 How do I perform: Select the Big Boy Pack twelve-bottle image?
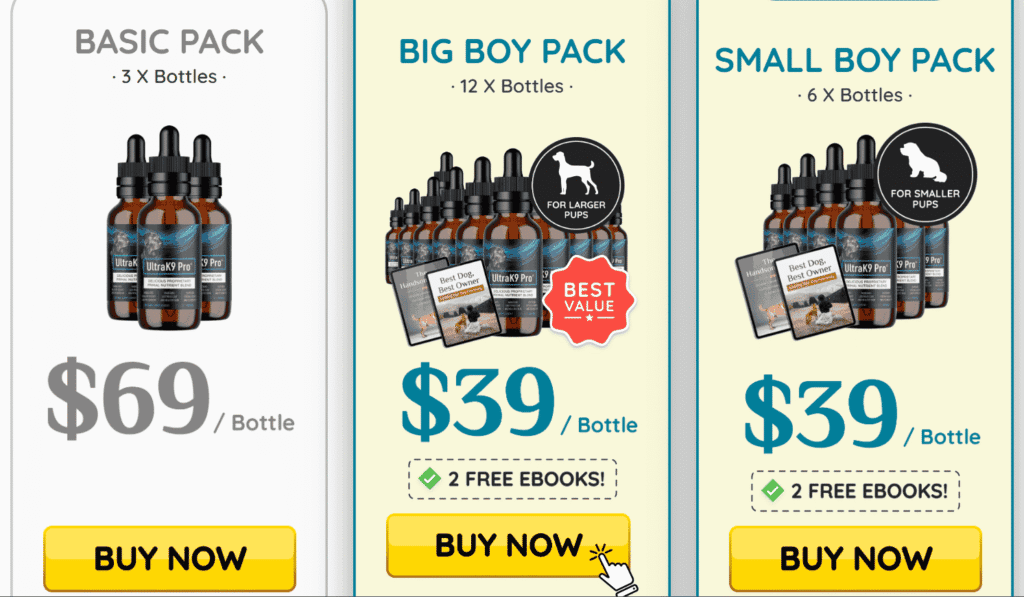(510, 246)
